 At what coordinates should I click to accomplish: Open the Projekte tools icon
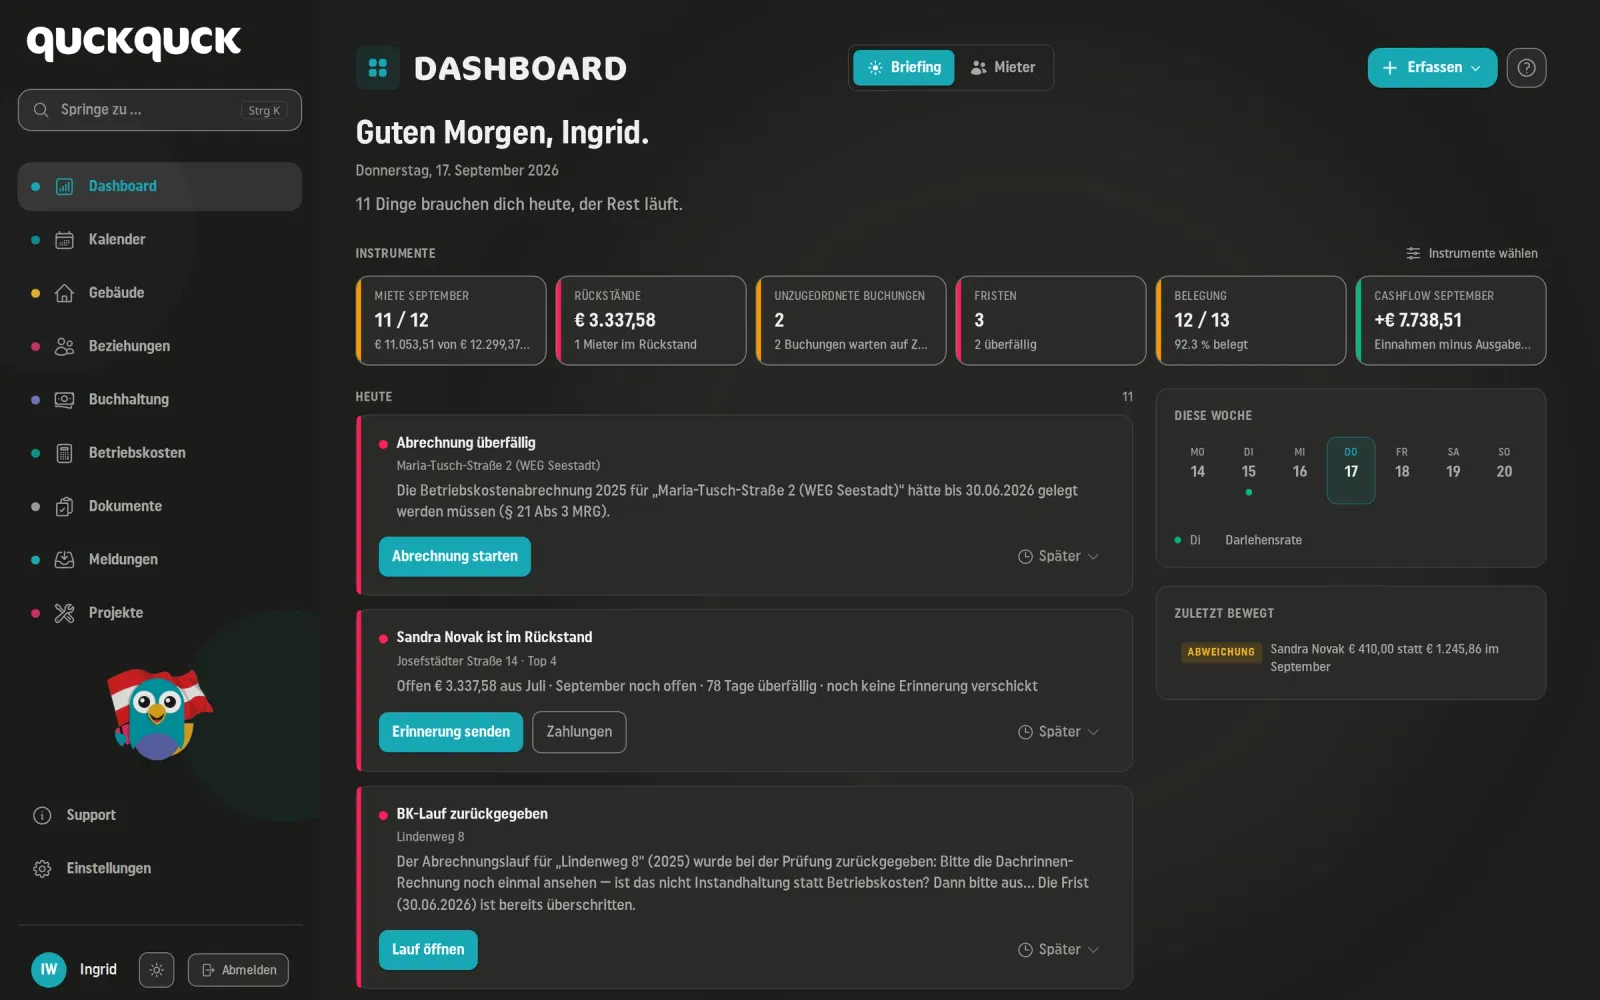point(64,613)
